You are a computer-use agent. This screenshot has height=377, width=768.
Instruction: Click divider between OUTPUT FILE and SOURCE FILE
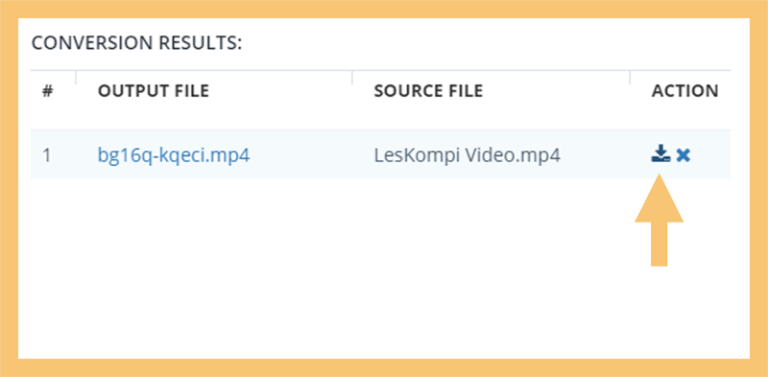pos(352,77)
